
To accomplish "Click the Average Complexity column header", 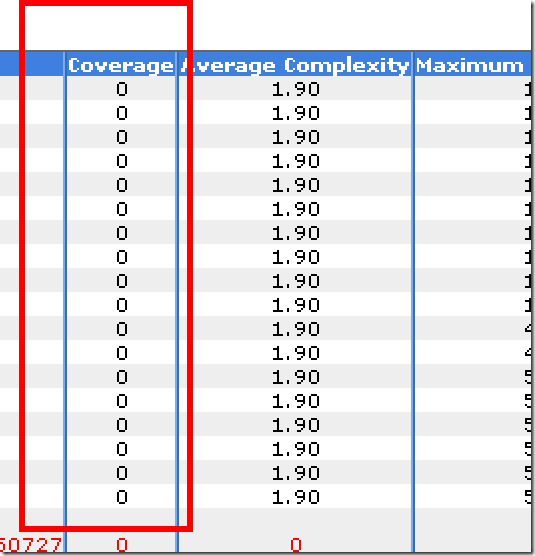I will coord(295,65).
